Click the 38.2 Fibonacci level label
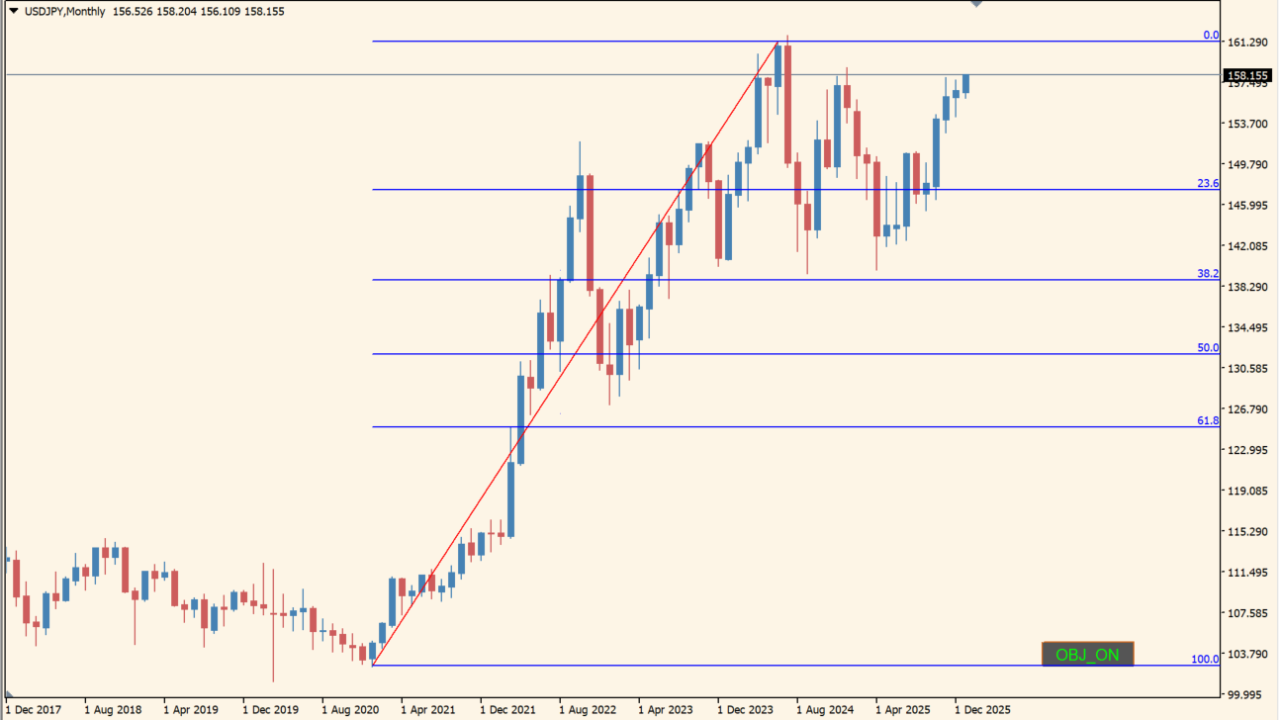The height and width of the screenshot is (720, 1280). point(1208,273)
